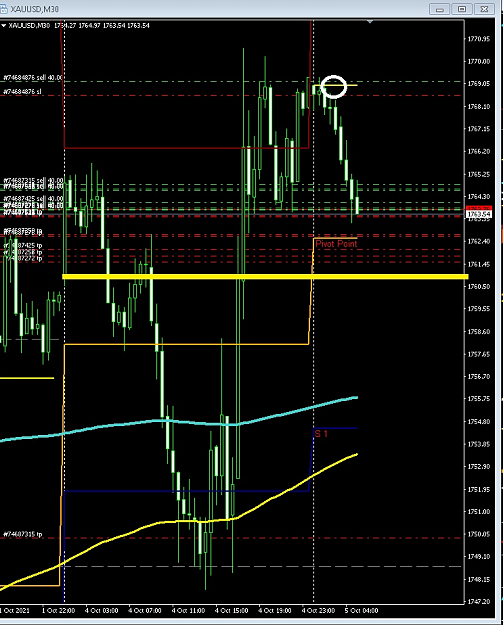The image size is (503, 625).
Task: Click the red Pivot Point label
Action: pos(336,244)
